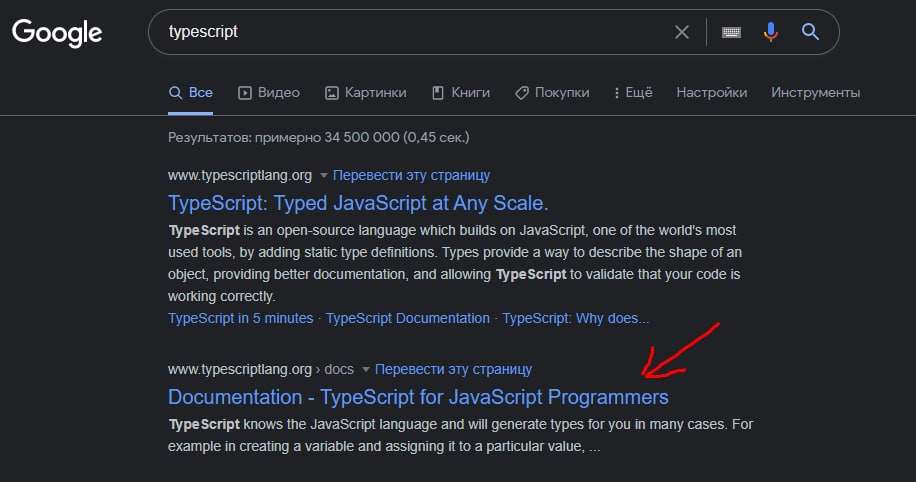Open the Ещё more menu
The image size is (916, 482).
click(633, 92)
